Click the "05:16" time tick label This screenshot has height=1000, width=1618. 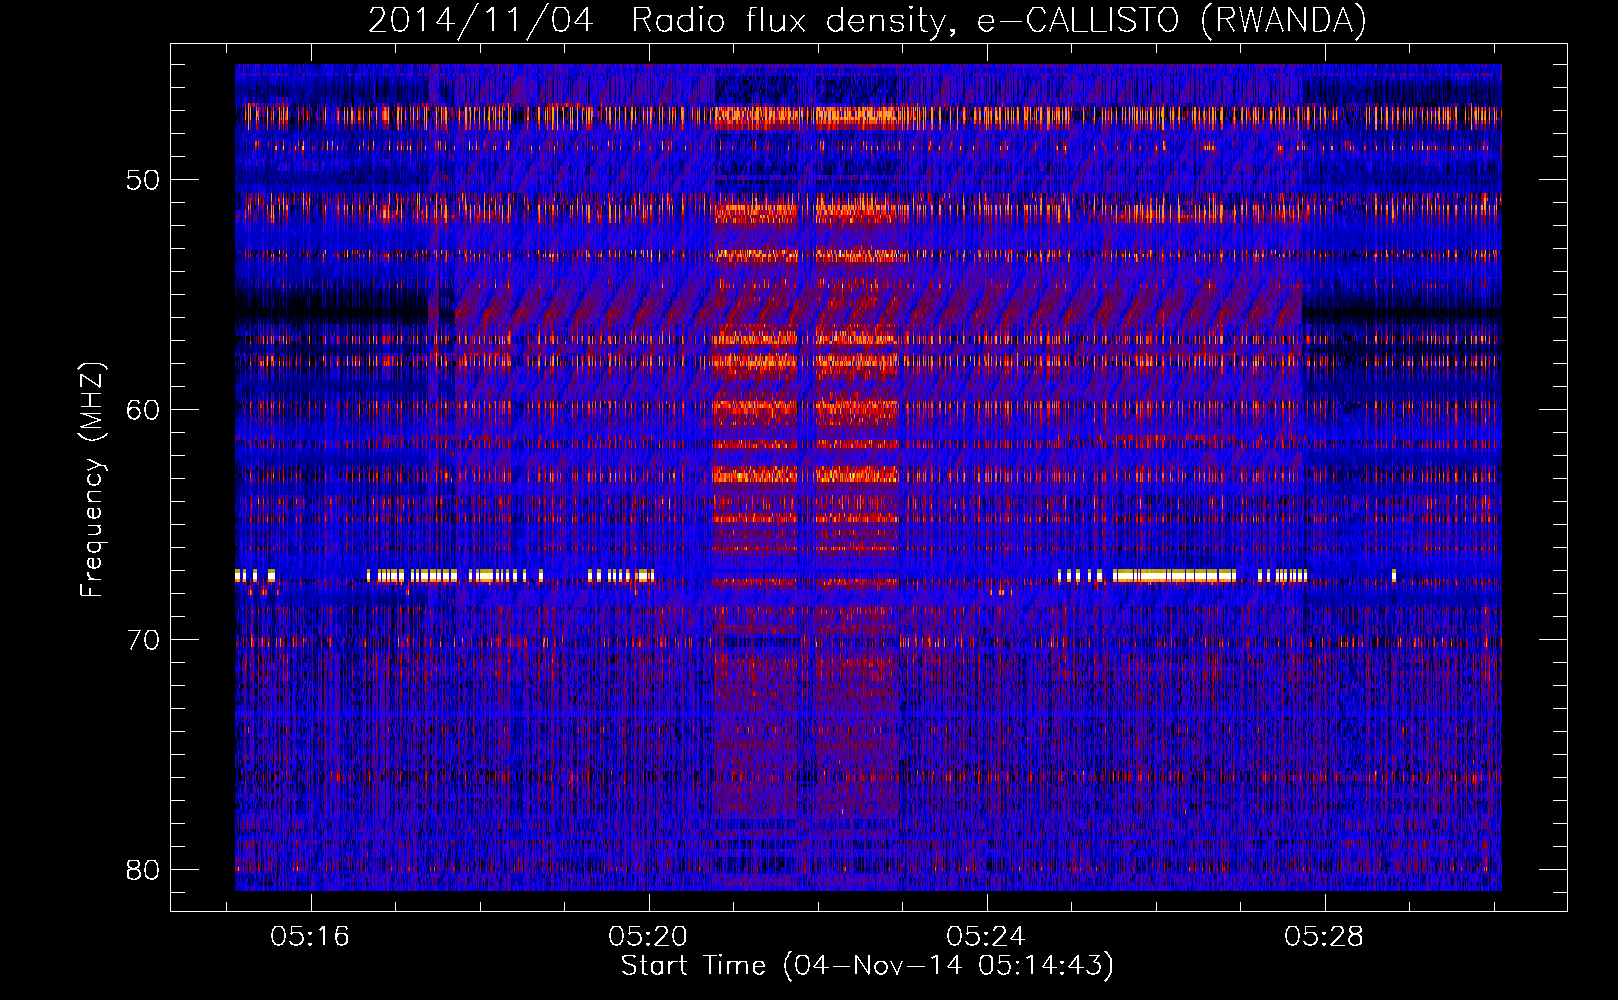[x=310, y=937]
